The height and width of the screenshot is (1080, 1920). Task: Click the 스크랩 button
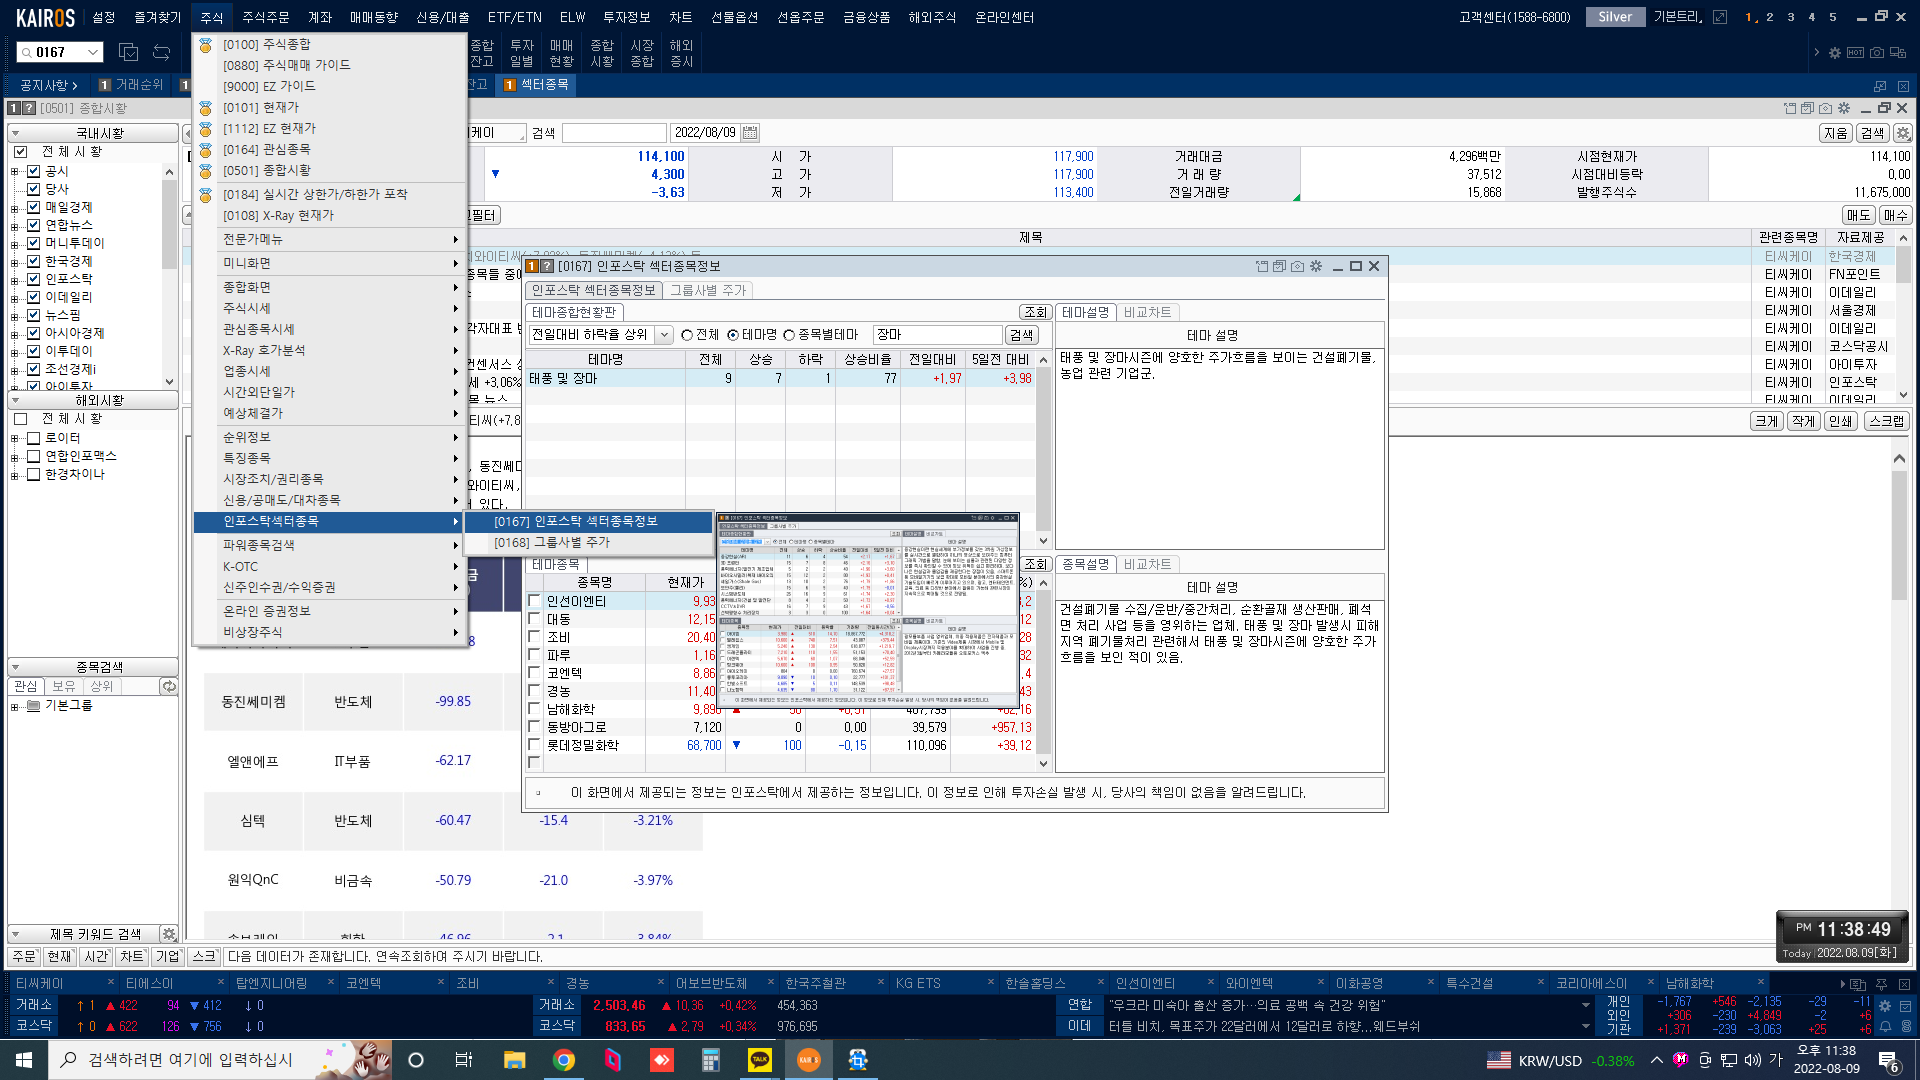point(1886,421)
